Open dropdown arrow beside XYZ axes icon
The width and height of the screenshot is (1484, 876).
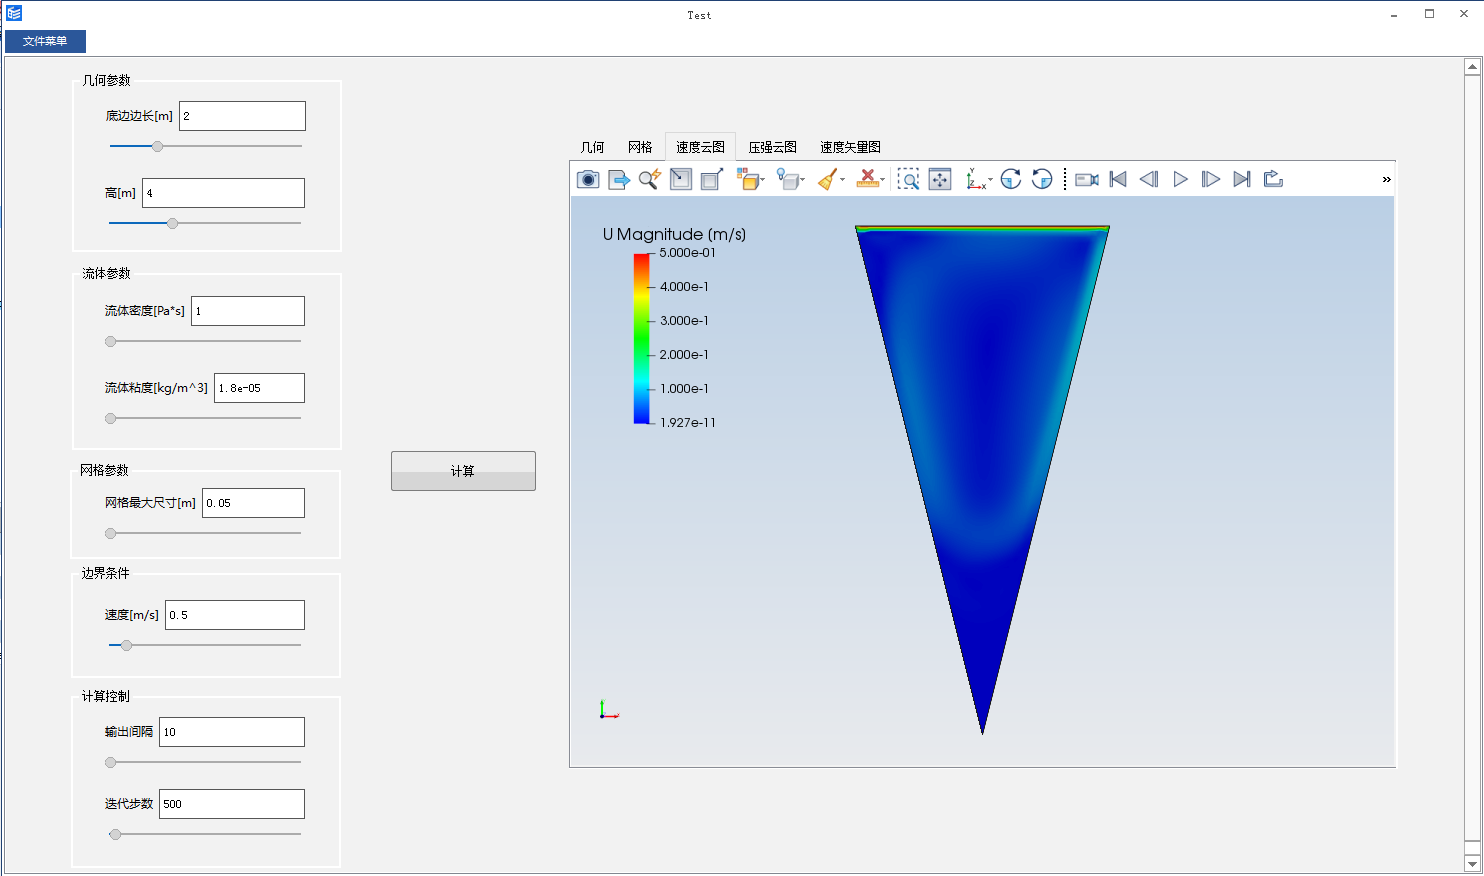pyautogui.click(x=990, y=181)
